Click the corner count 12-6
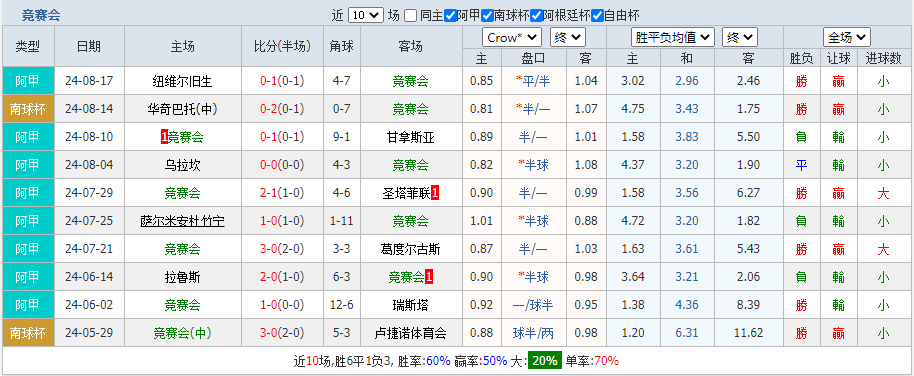This screenshot has width=914, height=376. 342,305
